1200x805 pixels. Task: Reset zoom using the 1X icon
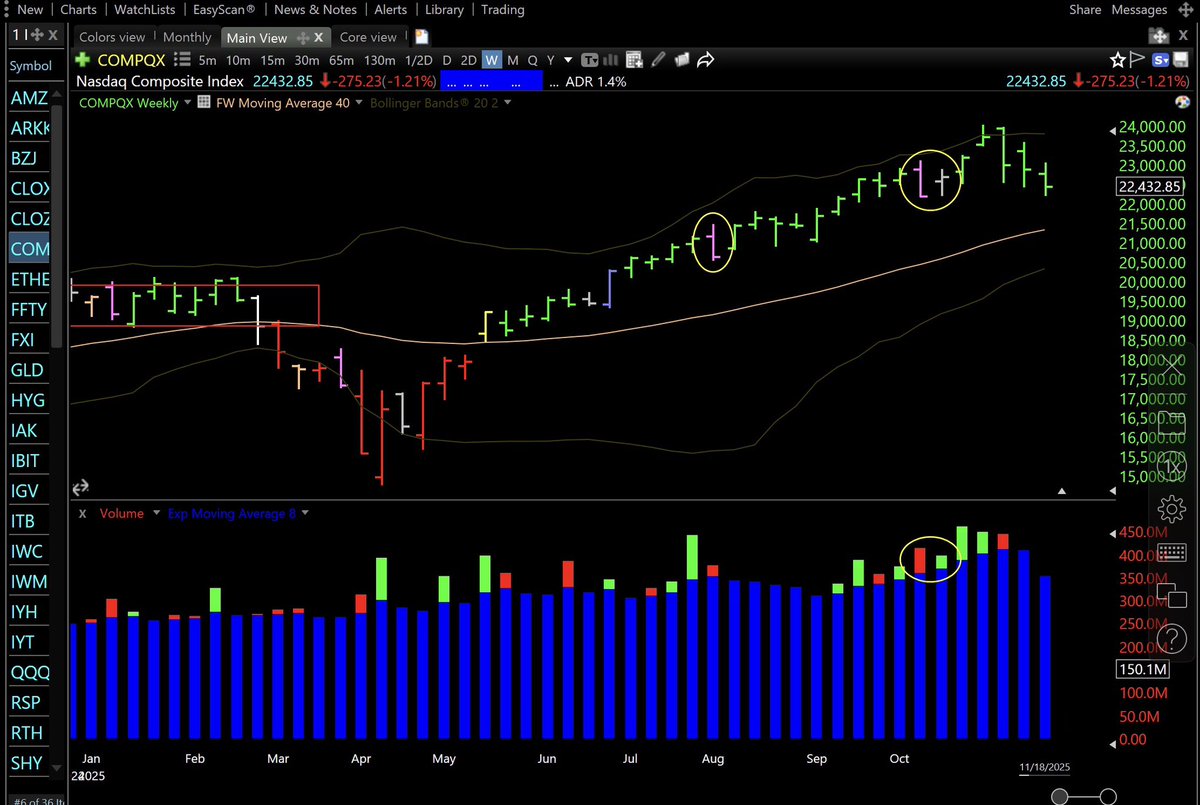coord(1172,464)
